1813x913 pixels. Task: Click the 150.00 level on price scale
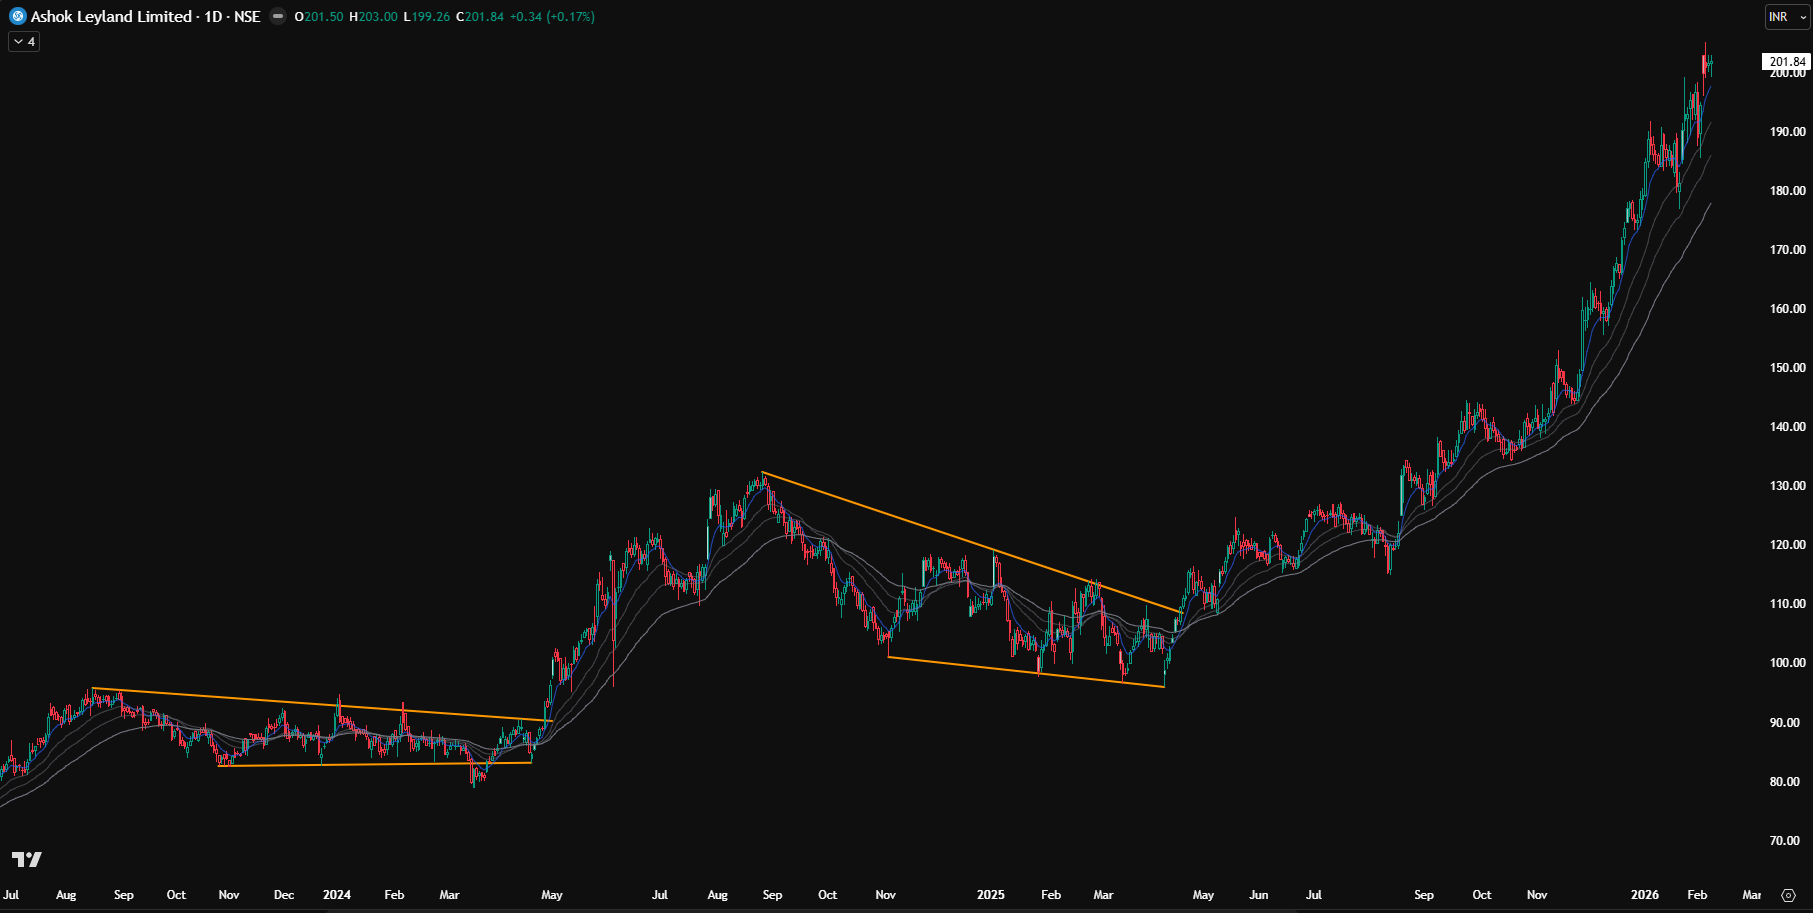pyautogui.click(x=1787, y=368)
